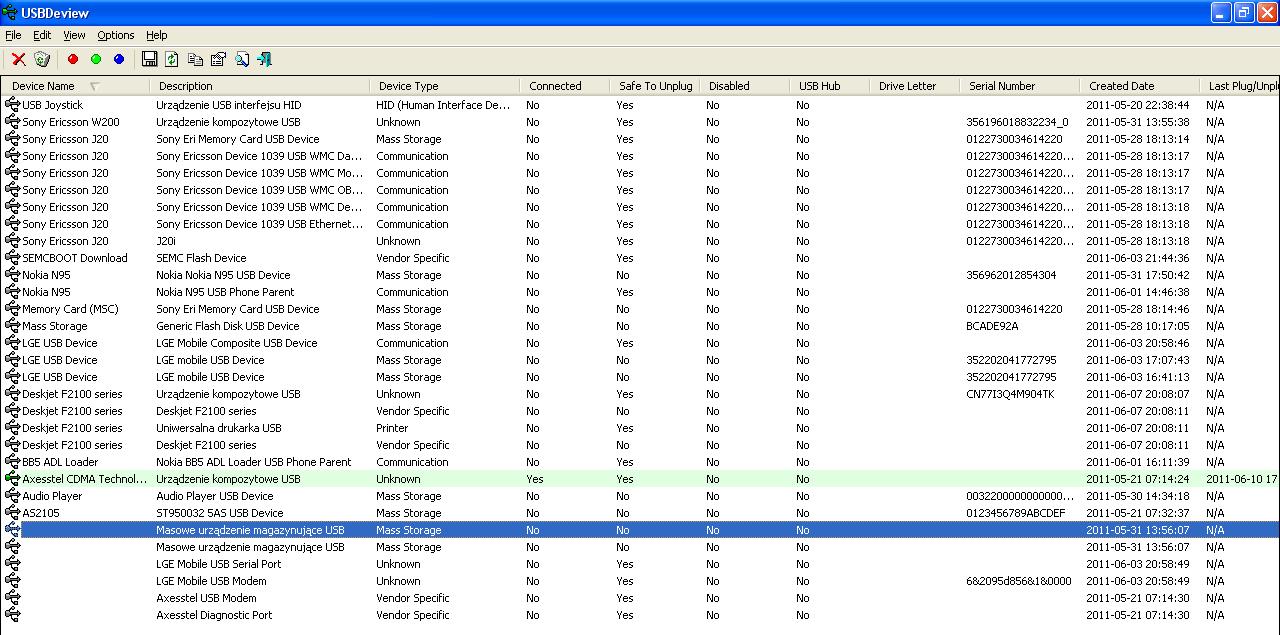Click the magnifier find icon

242,59
